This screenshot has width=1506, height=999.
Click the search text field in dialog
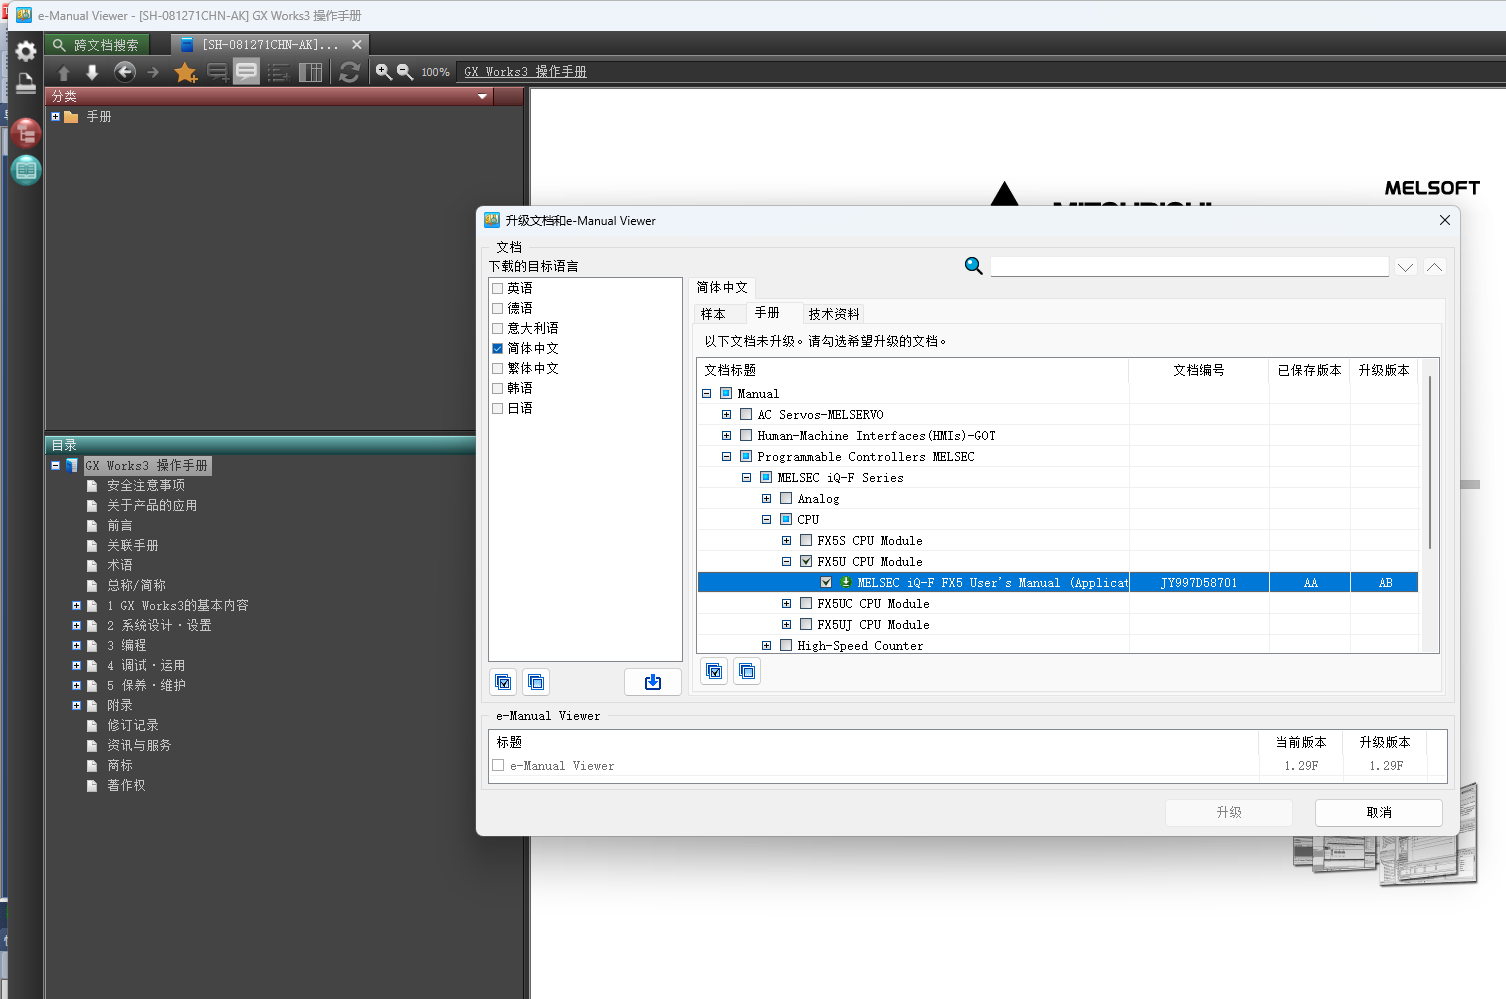point(1189,266)
